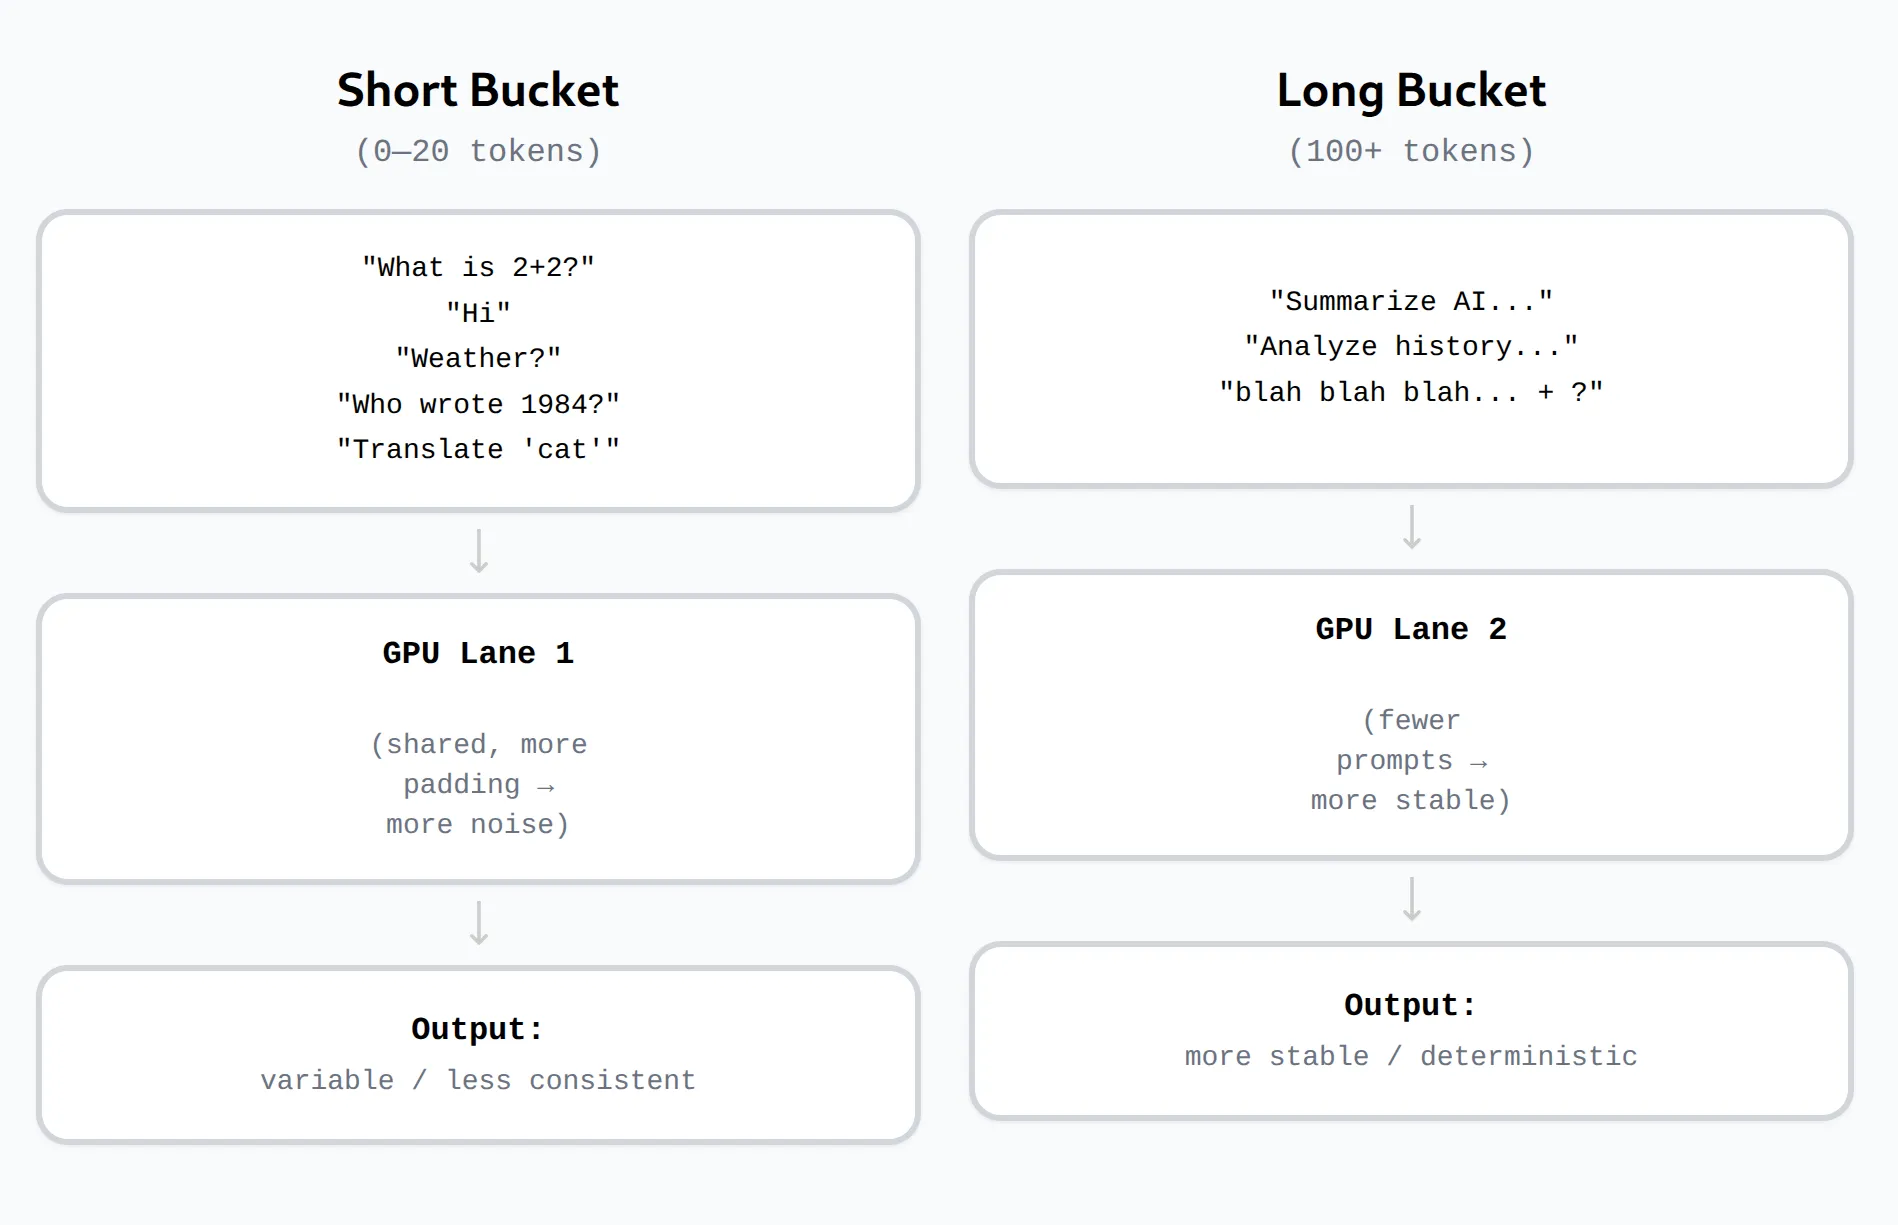Click the Short Bucket heading

tap(477, 90)
